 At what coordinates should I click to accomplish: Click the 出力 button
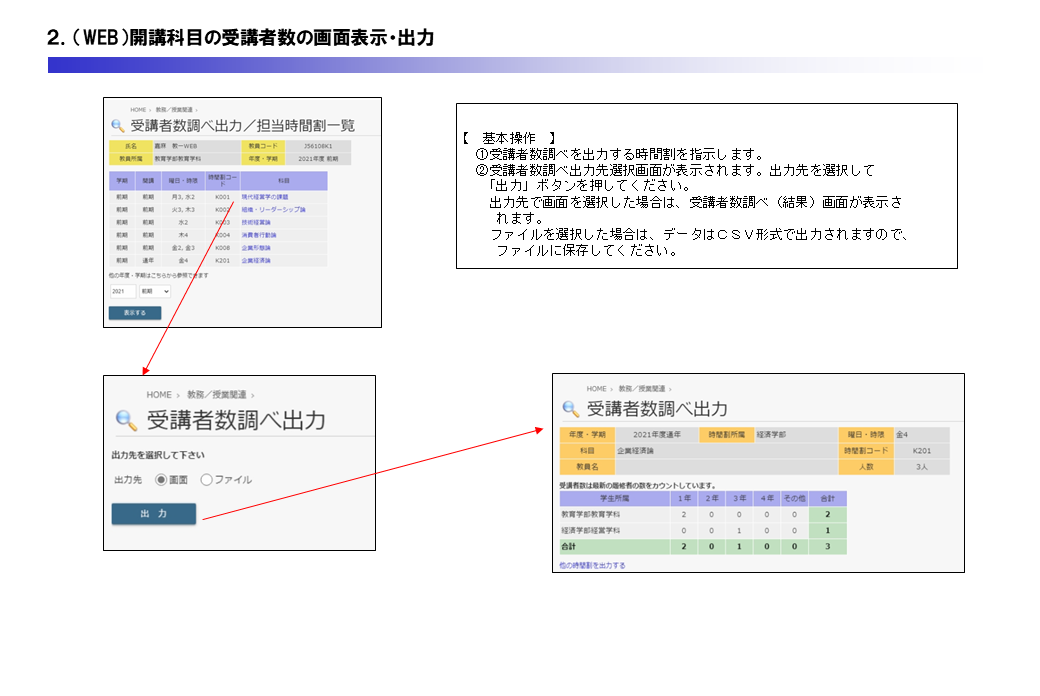tap(154, 514)
